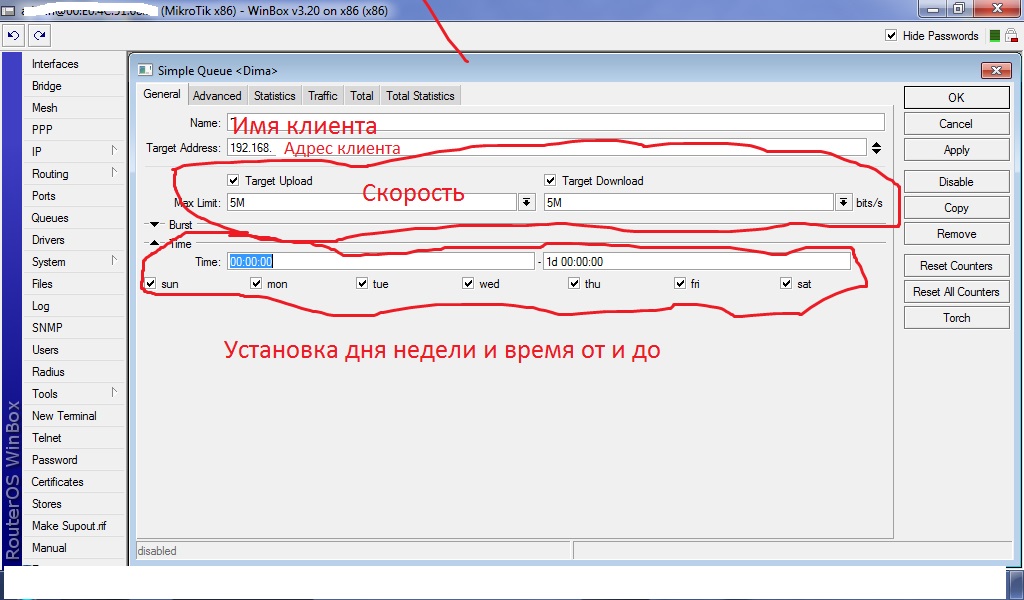The width and height of the screenshot is (1024, 600).
Task: Click the padlock icon at the top right
Action: click(1011, 36)
